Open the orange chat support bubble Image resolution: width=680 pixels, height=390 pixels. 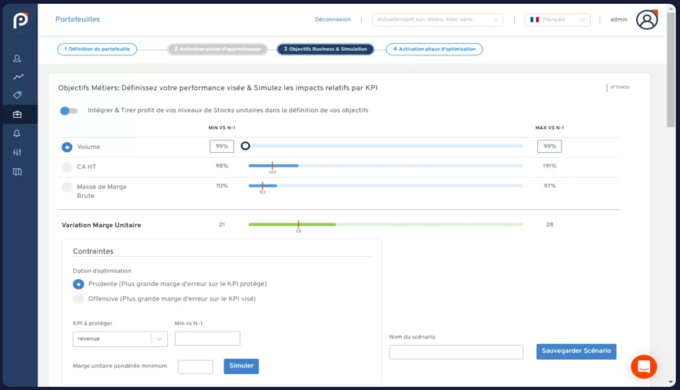(x=644, y=367)
